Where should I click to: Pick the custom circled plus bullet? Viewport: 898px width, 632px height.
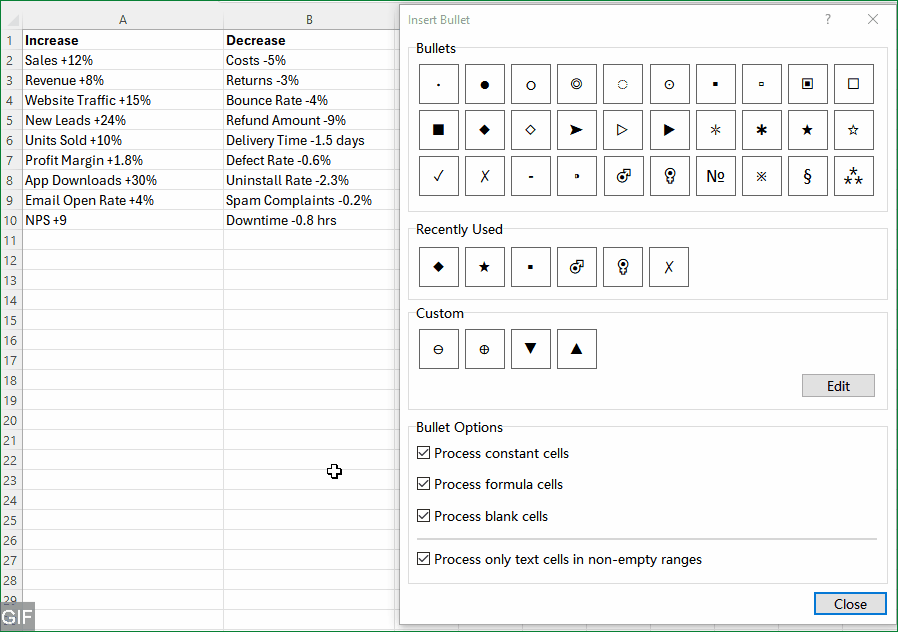[485, 349]
